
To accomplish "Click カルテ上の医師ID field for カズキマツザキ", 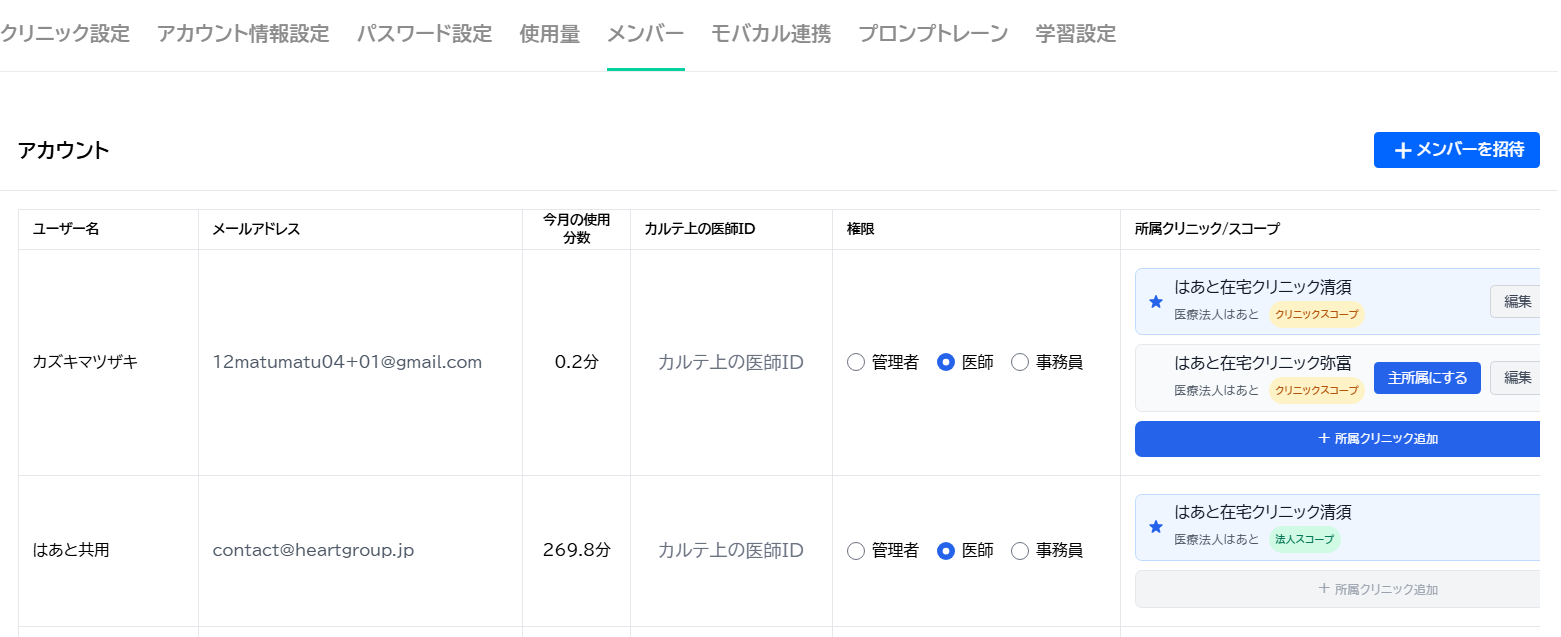I will coord(731,362).
